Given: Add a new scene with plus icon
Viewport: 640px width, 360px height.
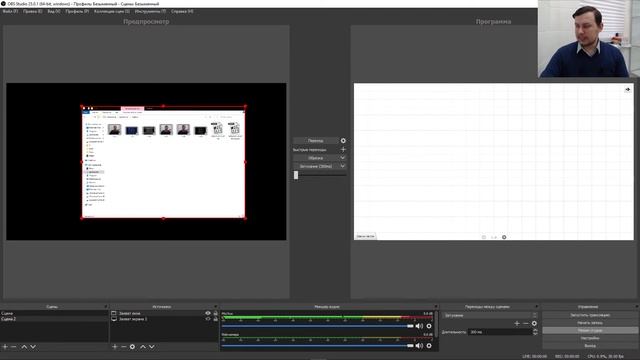Looking at the screenshot, I should click(x=5, y=347).
